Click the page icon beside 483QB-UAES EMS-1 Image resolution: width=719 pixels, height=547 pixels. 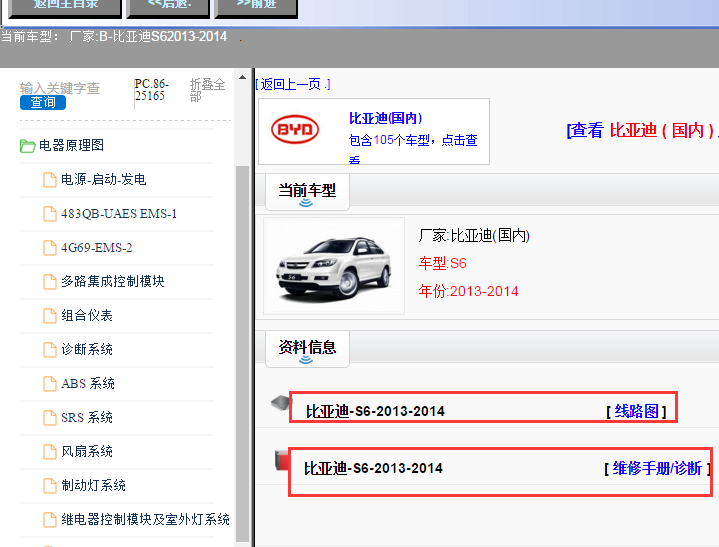[50, 214]
